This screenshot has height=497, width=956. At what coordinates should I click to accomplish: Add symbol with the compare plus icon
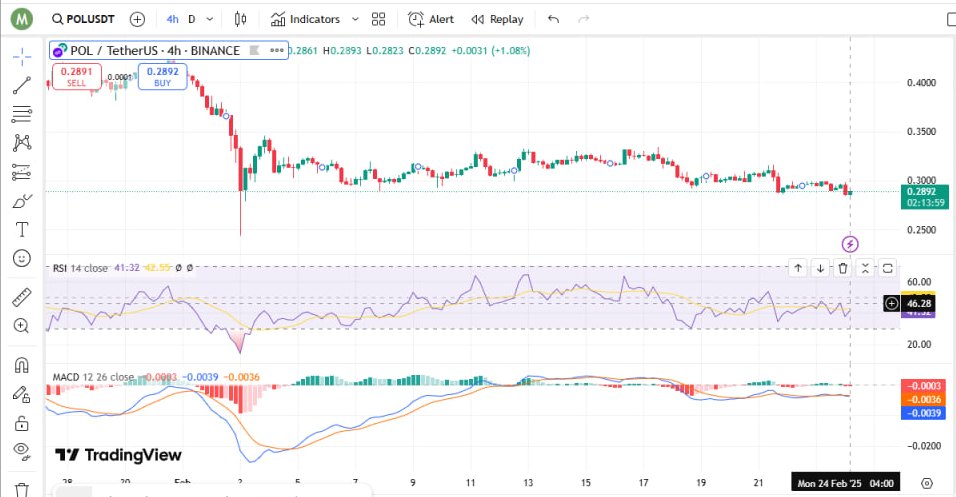[x=138, y=20]
